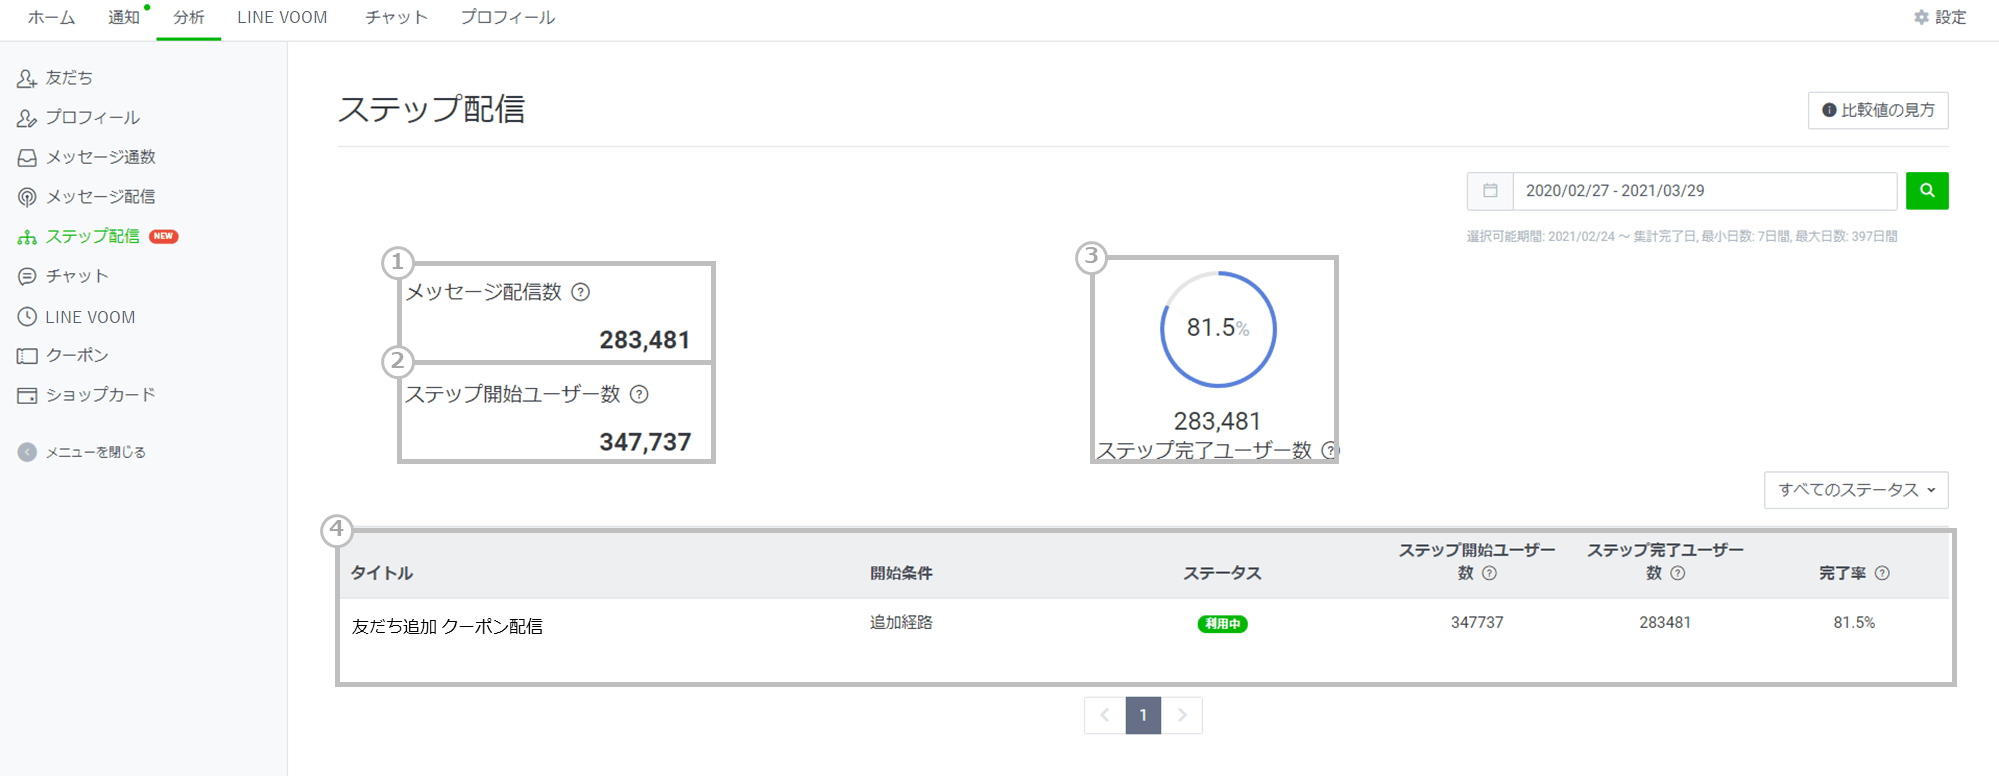Open 友だち in the sidebar
Viewport: 1999px width, 776px height.
68,77
